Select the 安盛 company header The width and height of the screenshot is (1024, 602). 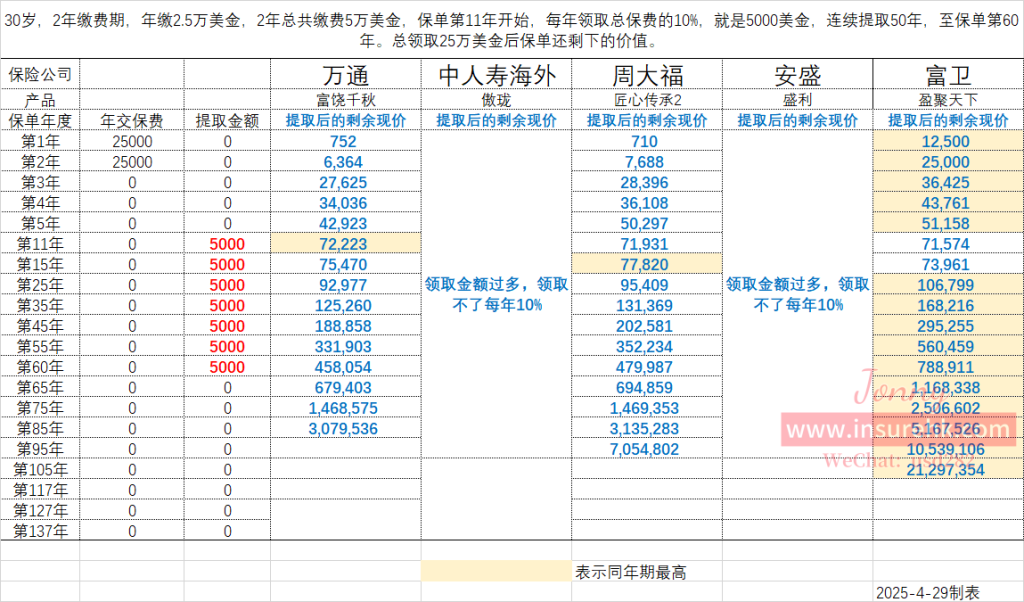(x=797, y=75)
